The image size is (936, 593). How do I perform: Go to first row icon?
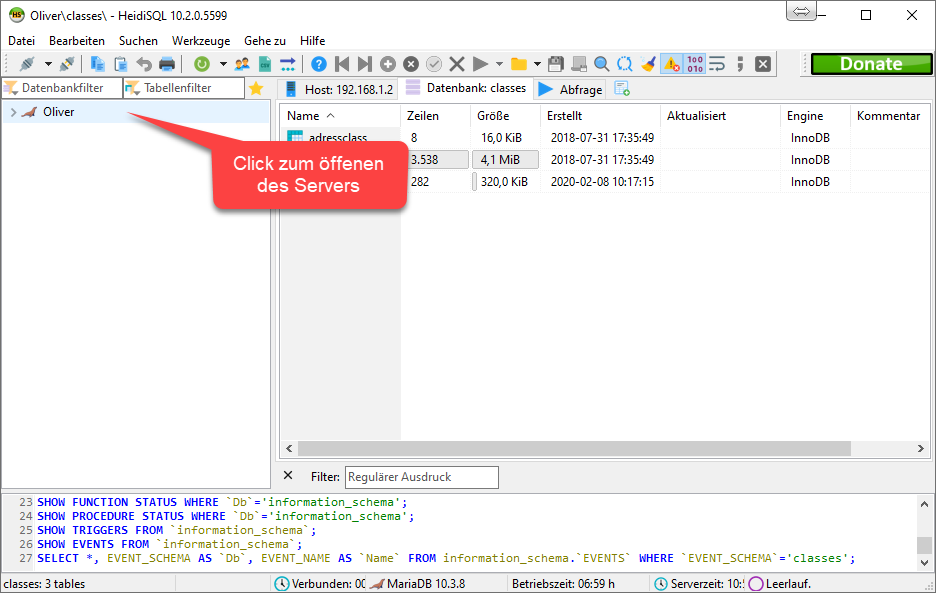(x=342, y=64)
